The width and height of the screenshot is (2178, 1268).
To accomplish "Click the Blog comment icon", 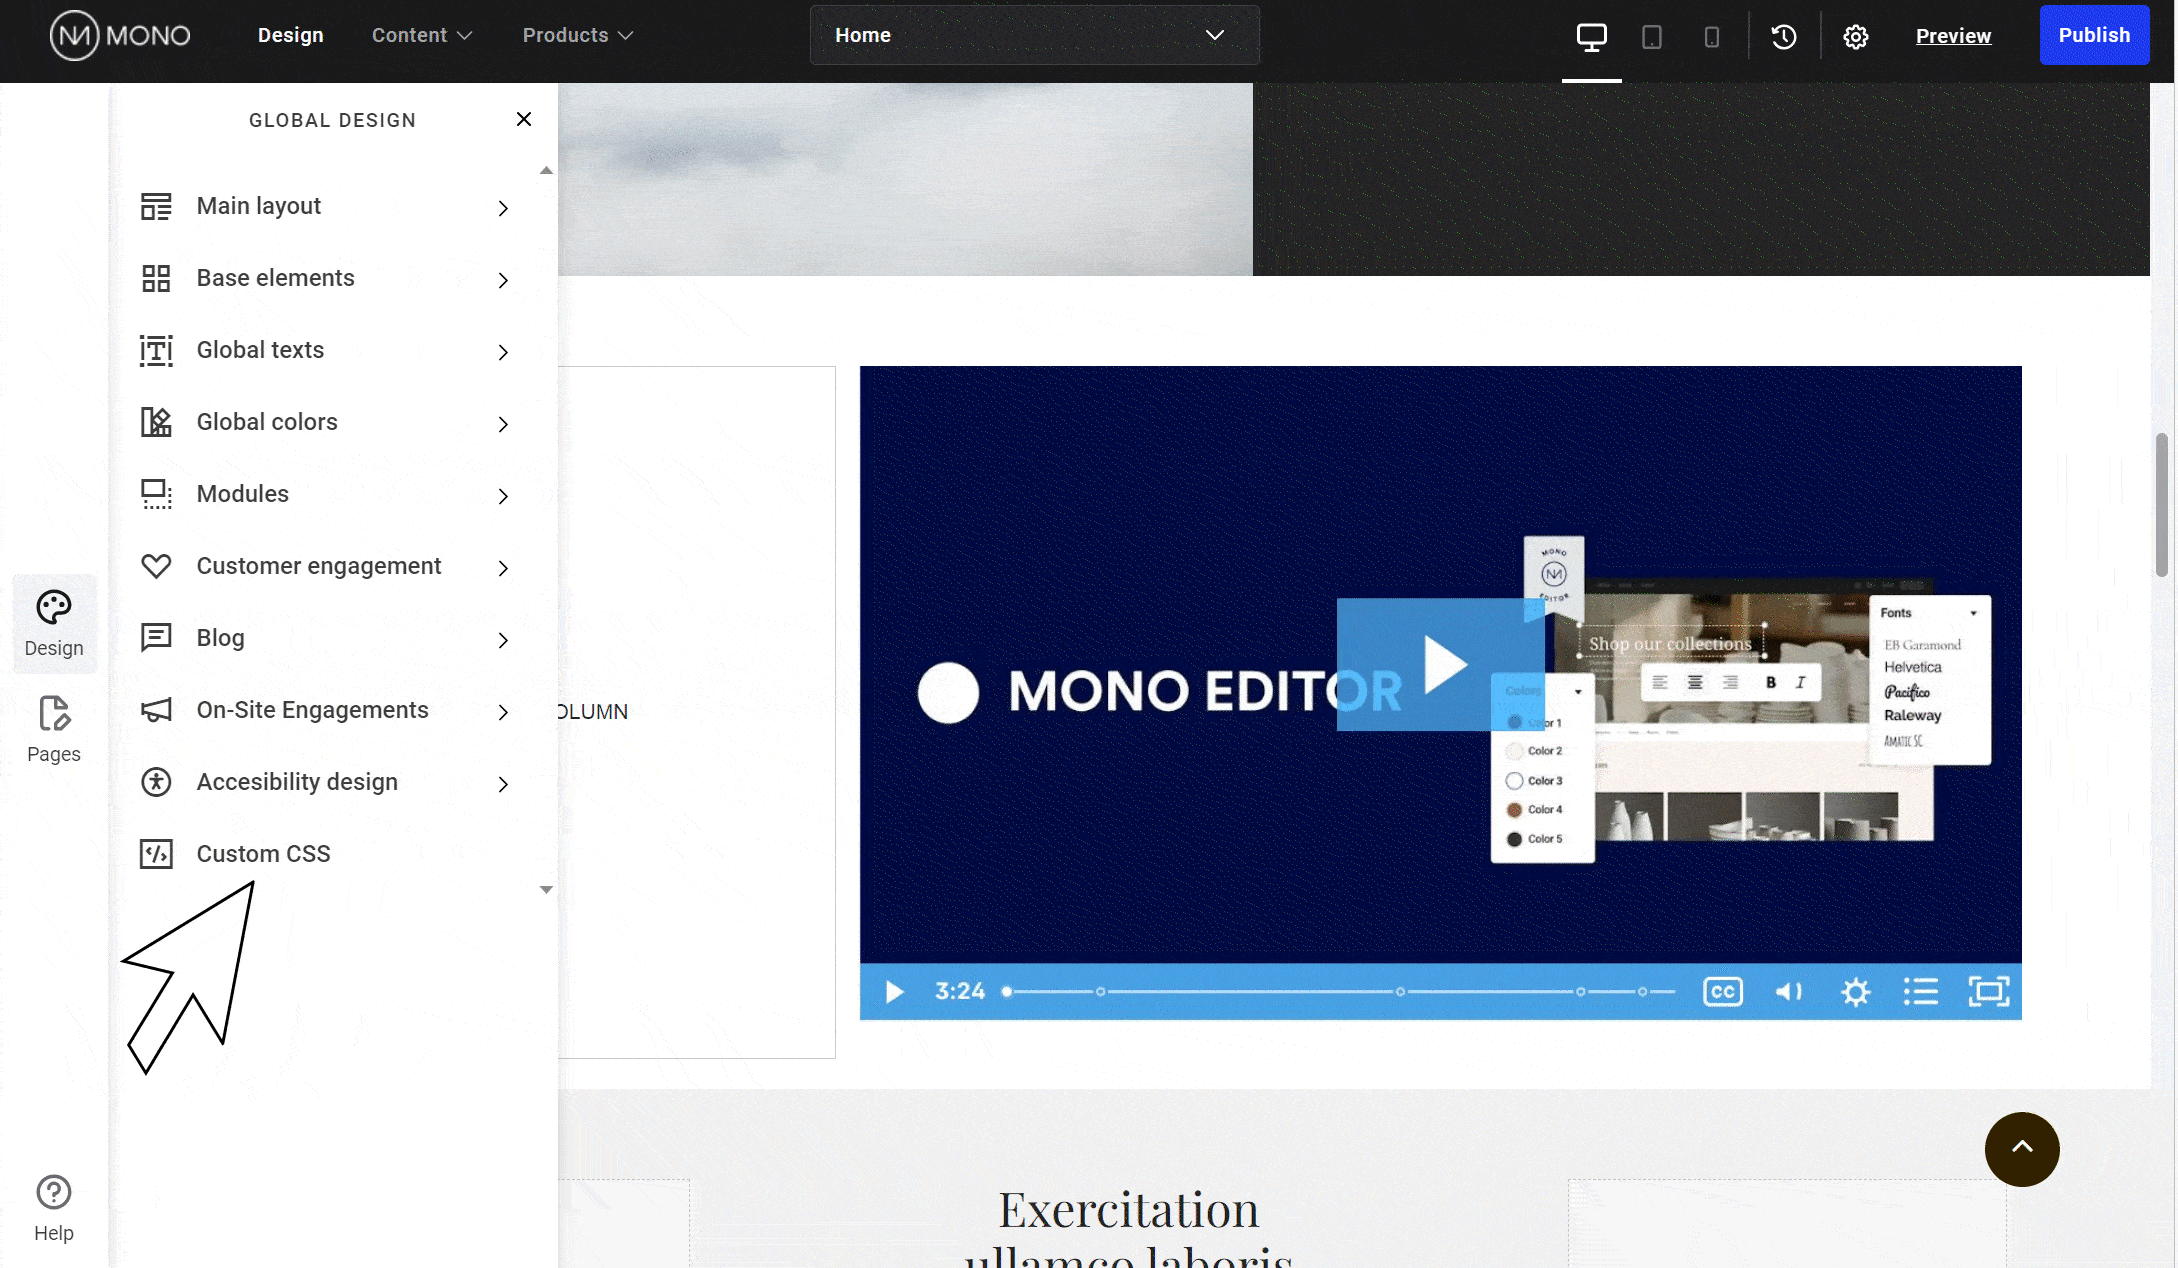I will point(156,638).
